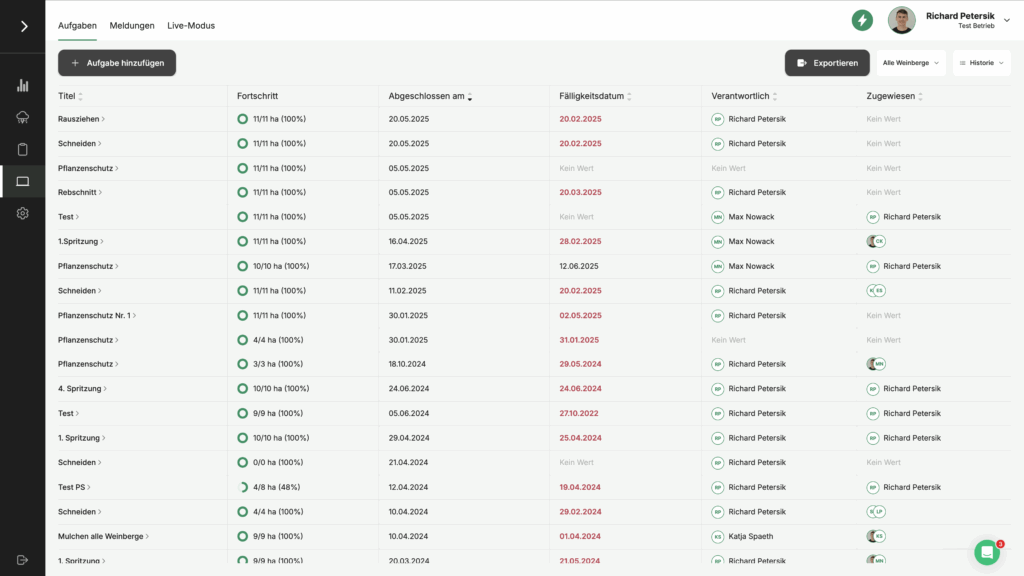Click the Exportieren button
The width and height of the screenshot is (1024, 576).
tap(827, 63)
